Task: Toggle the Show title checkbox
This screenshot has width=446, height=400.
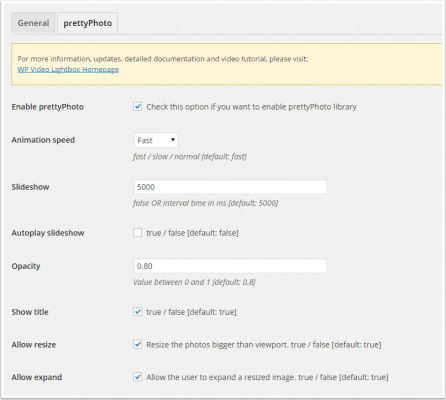Action: point(137,312)
